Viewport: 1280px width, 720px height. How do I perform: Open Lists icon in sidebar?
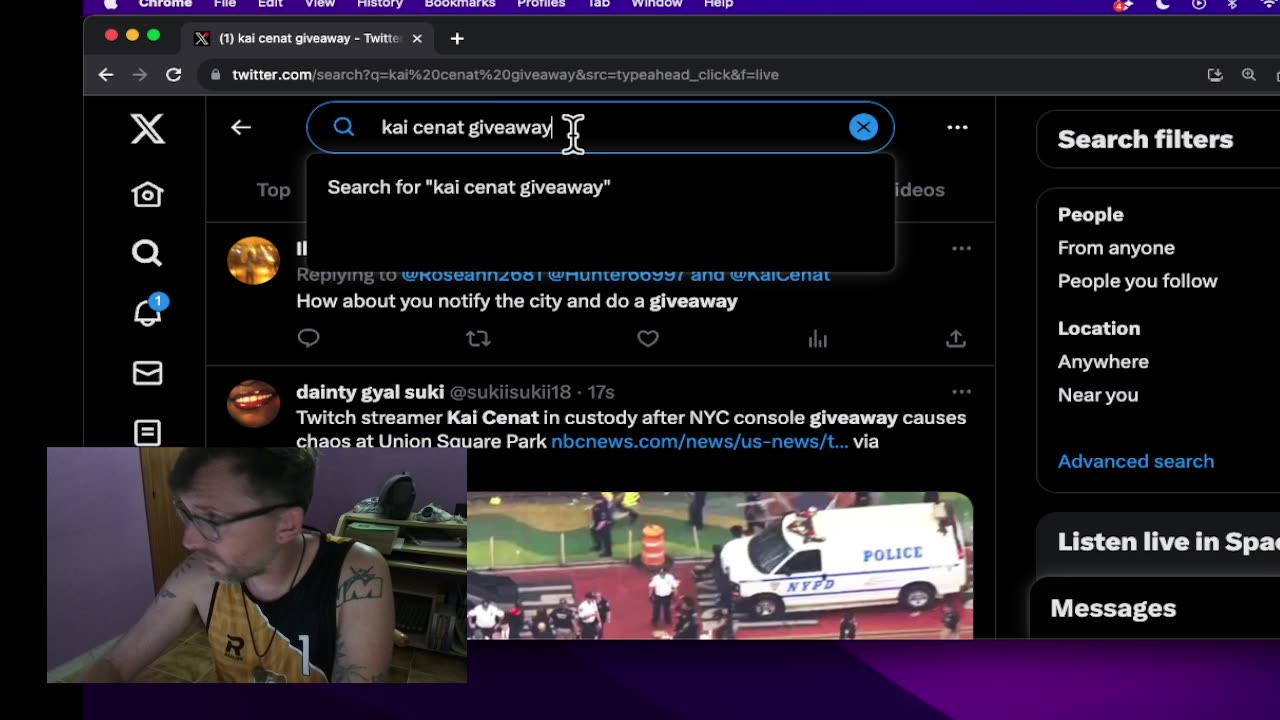pyautogui.click(x=147, y=432)
